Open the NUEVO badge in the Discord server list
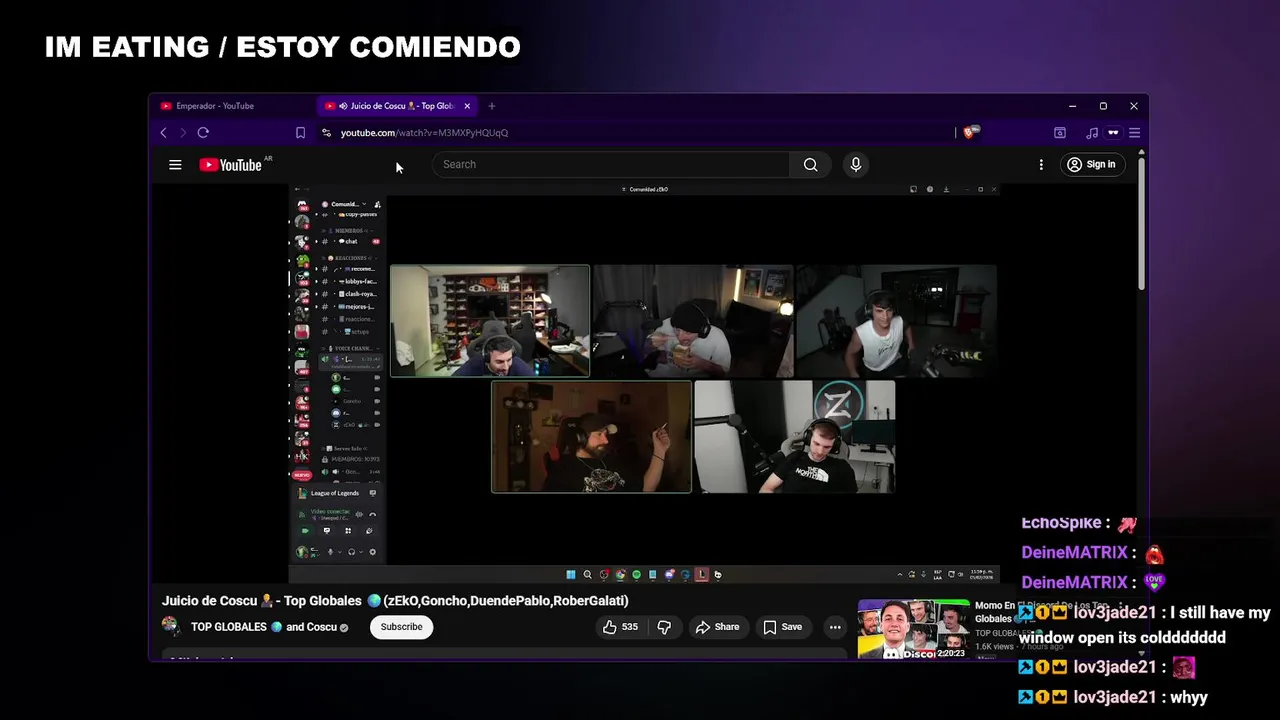The width and height of the screenshot is (1280, 720). pyautogui.click(x=301, y=475)
